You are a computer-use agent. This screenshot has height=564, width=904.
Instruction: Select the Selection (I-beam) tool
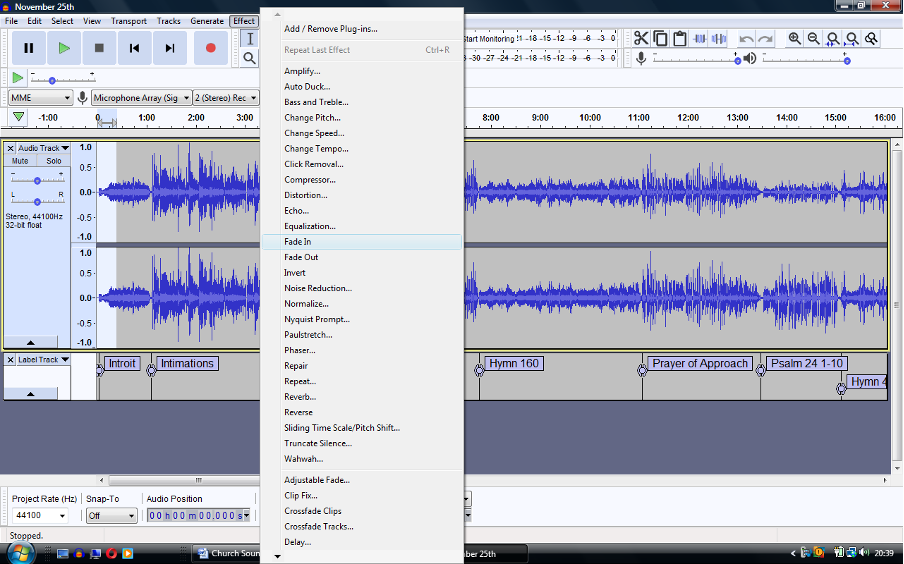(x=250, y=39)
